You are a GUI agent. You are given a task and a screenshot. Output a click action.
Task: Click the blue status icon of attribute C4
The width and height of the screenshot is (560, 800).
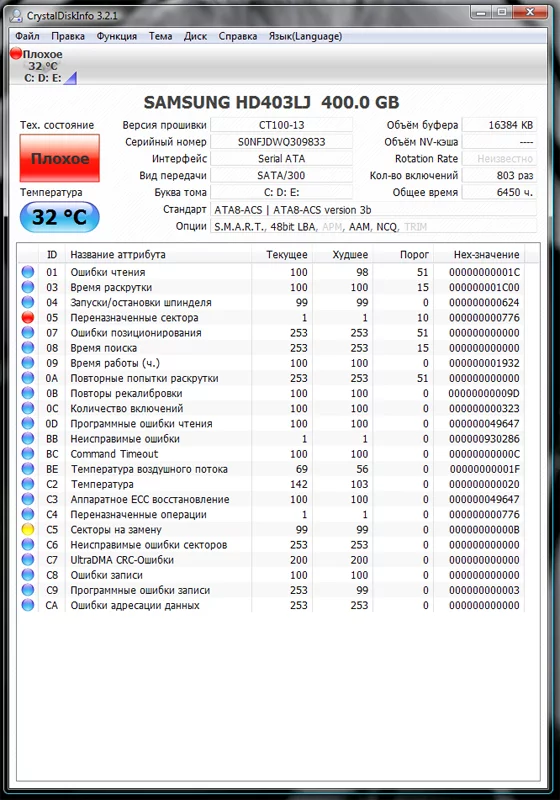(28, 514)
